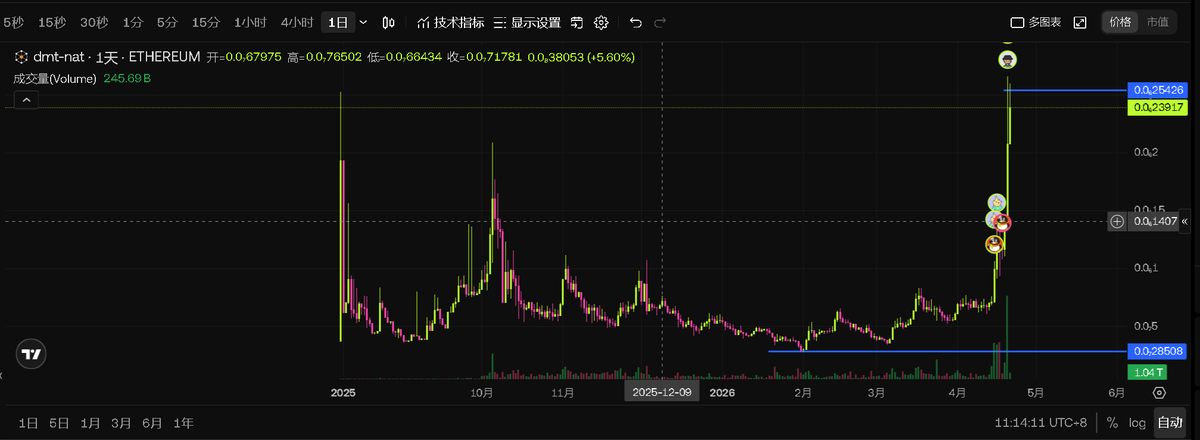
Task: Click the 2026 label on time axis
Action: point(722,393)
